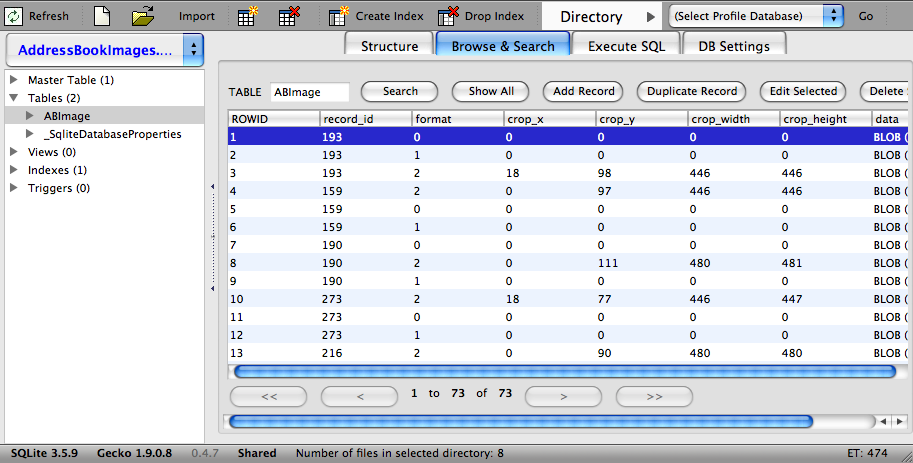
Task: Select row 8 with crop_height 481
Action: point(568,263)
